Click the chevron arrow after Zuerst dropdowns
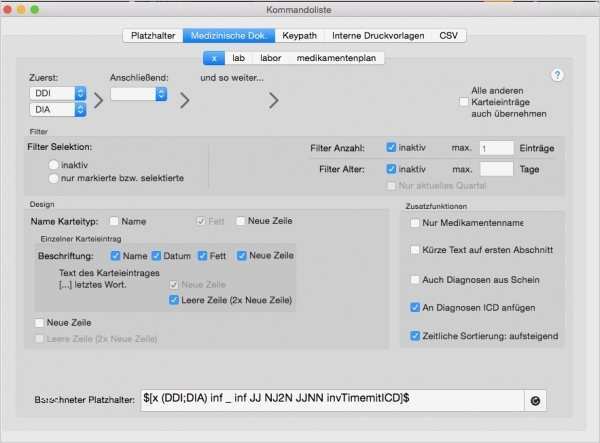Image resolution: width=600 pixels, height=443 pixels. (99, 101)
